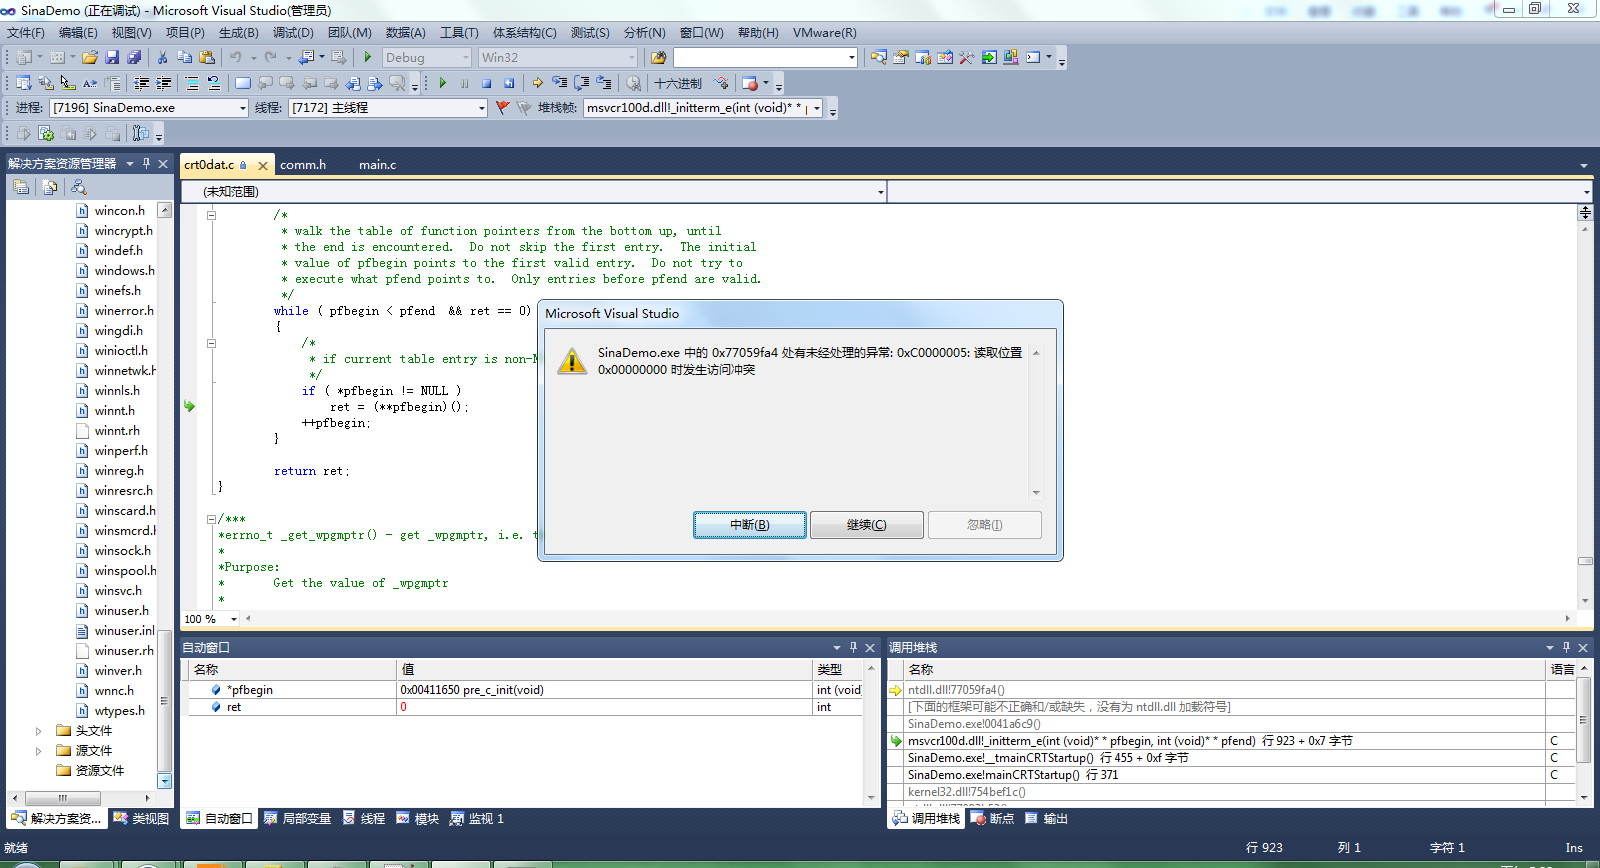Click the Step Out icon
The height and width of the screenshot is (868, 1600).
(604, 84)
